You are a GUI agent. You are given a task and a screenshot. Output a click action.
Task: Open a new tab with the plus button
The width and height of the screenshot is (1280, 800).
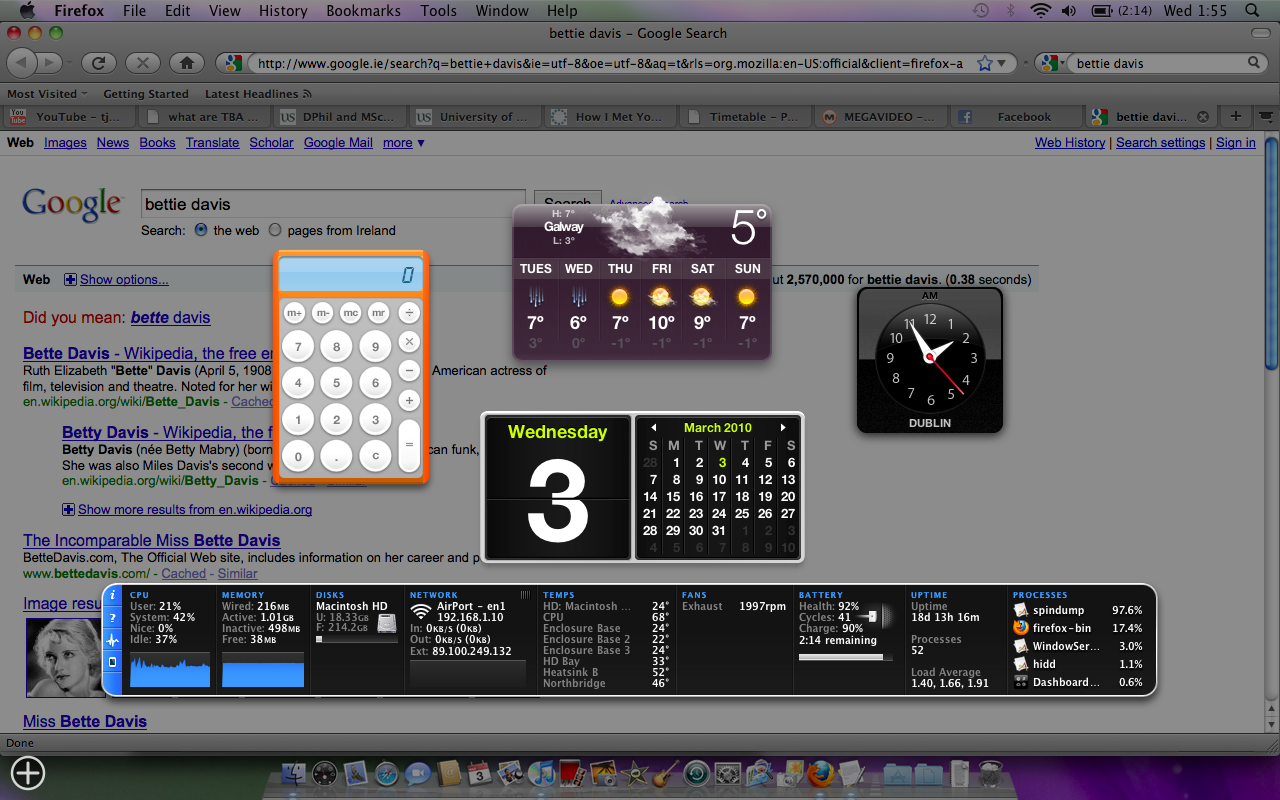1236,116
